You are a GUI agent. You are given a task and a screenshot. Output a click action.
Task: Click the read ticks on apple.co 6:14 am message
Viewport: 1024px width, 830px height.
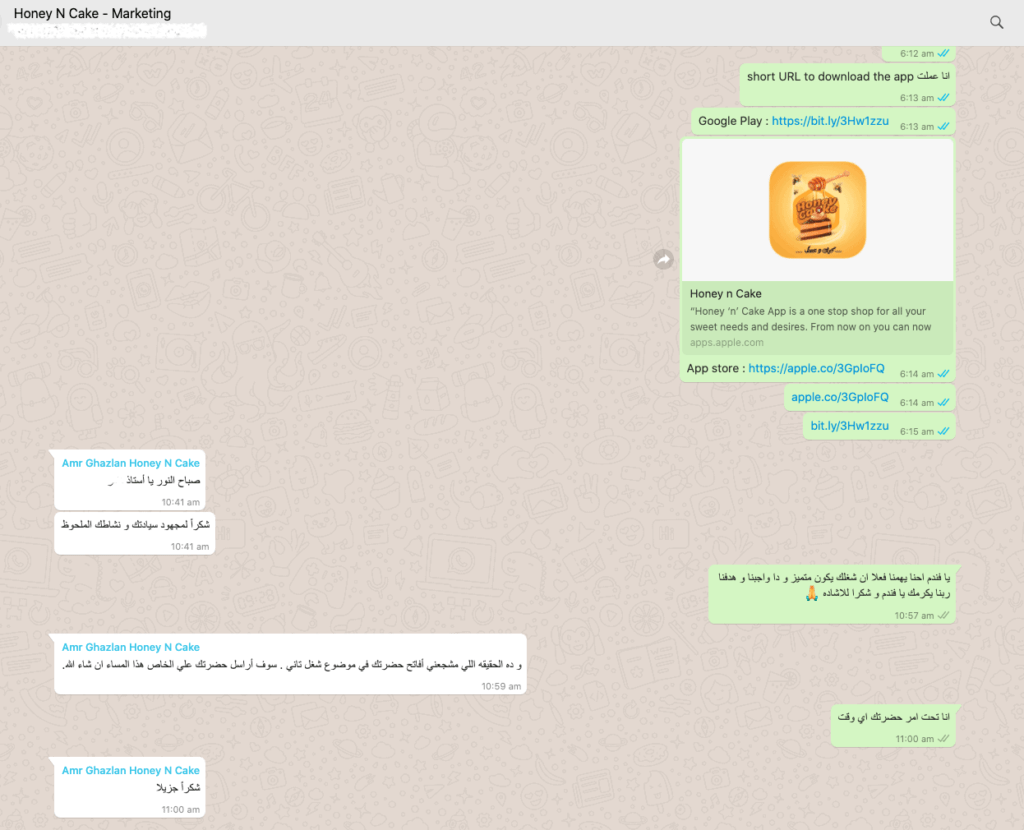click(x=944, y=403)
